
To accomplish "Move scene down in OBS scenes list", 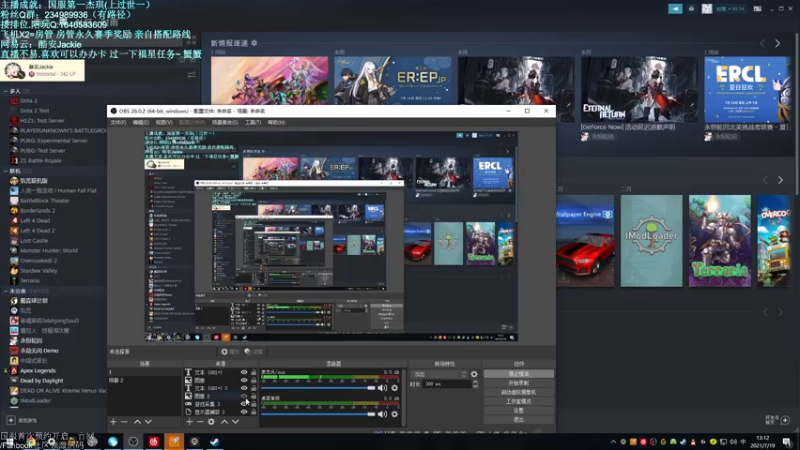I will [148, 422].
